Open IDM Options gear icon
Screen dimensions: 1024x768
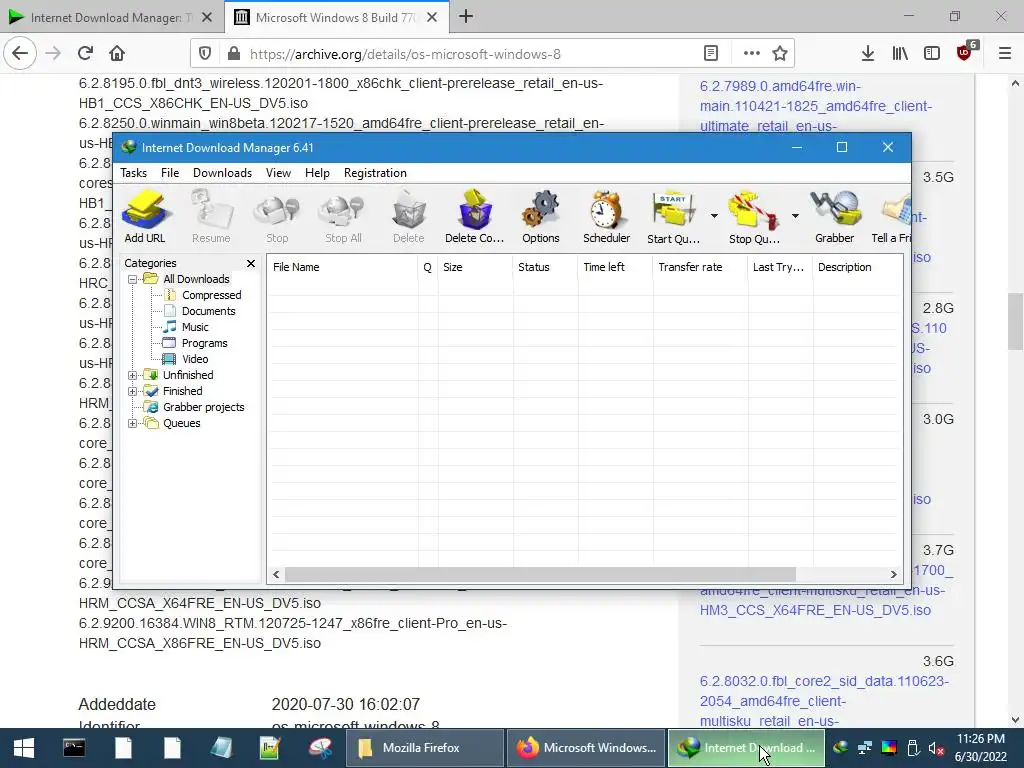coord(541,217)
